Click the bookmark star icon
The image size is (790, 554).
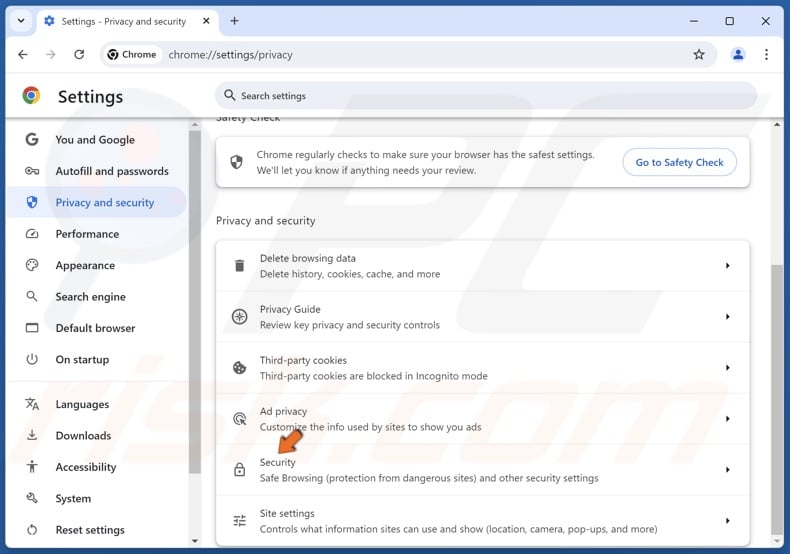pos(699,55)
